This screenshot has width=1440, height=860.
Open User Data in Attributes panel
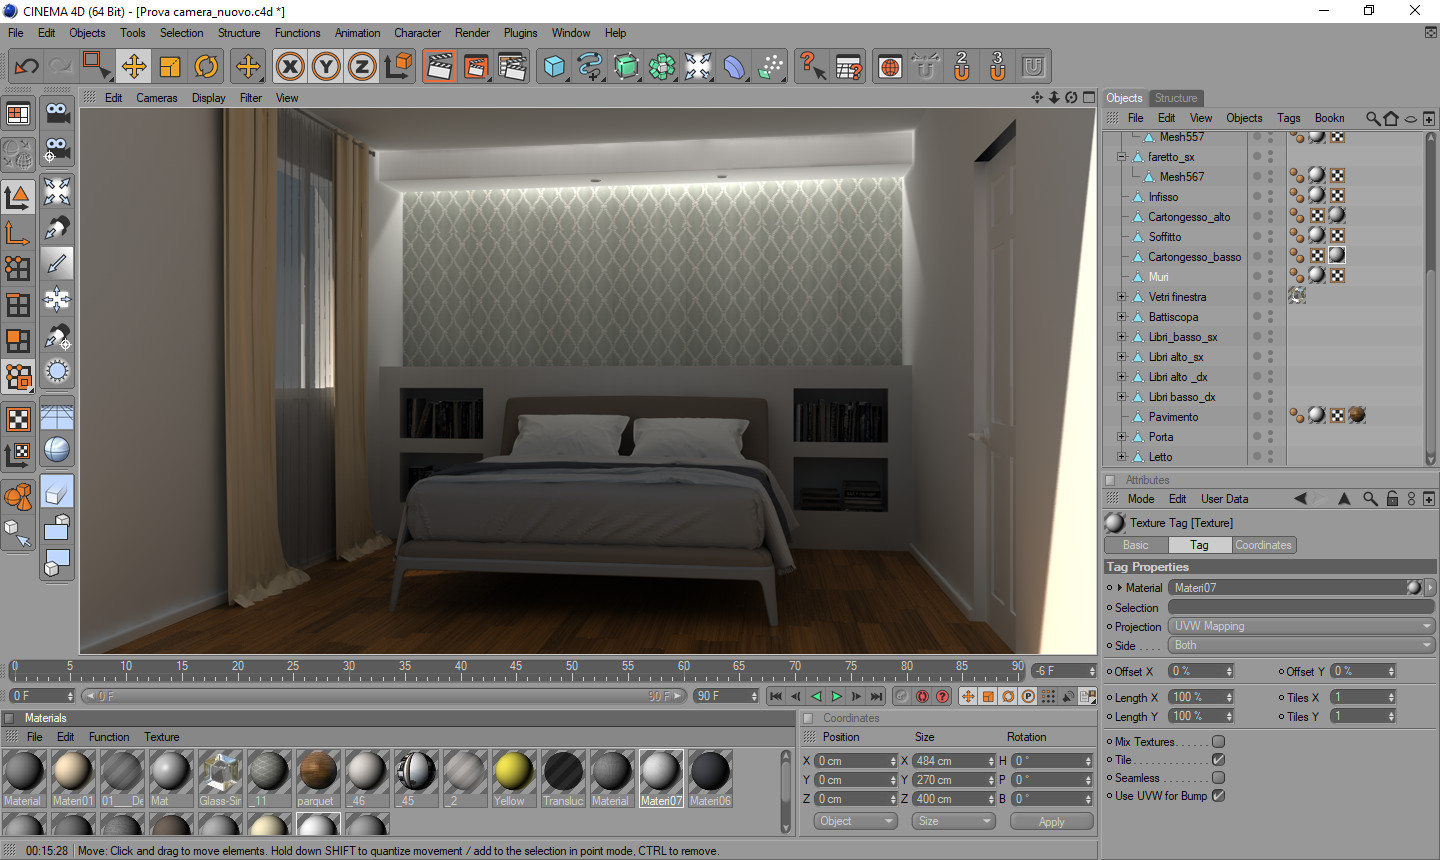(1224, 499)
